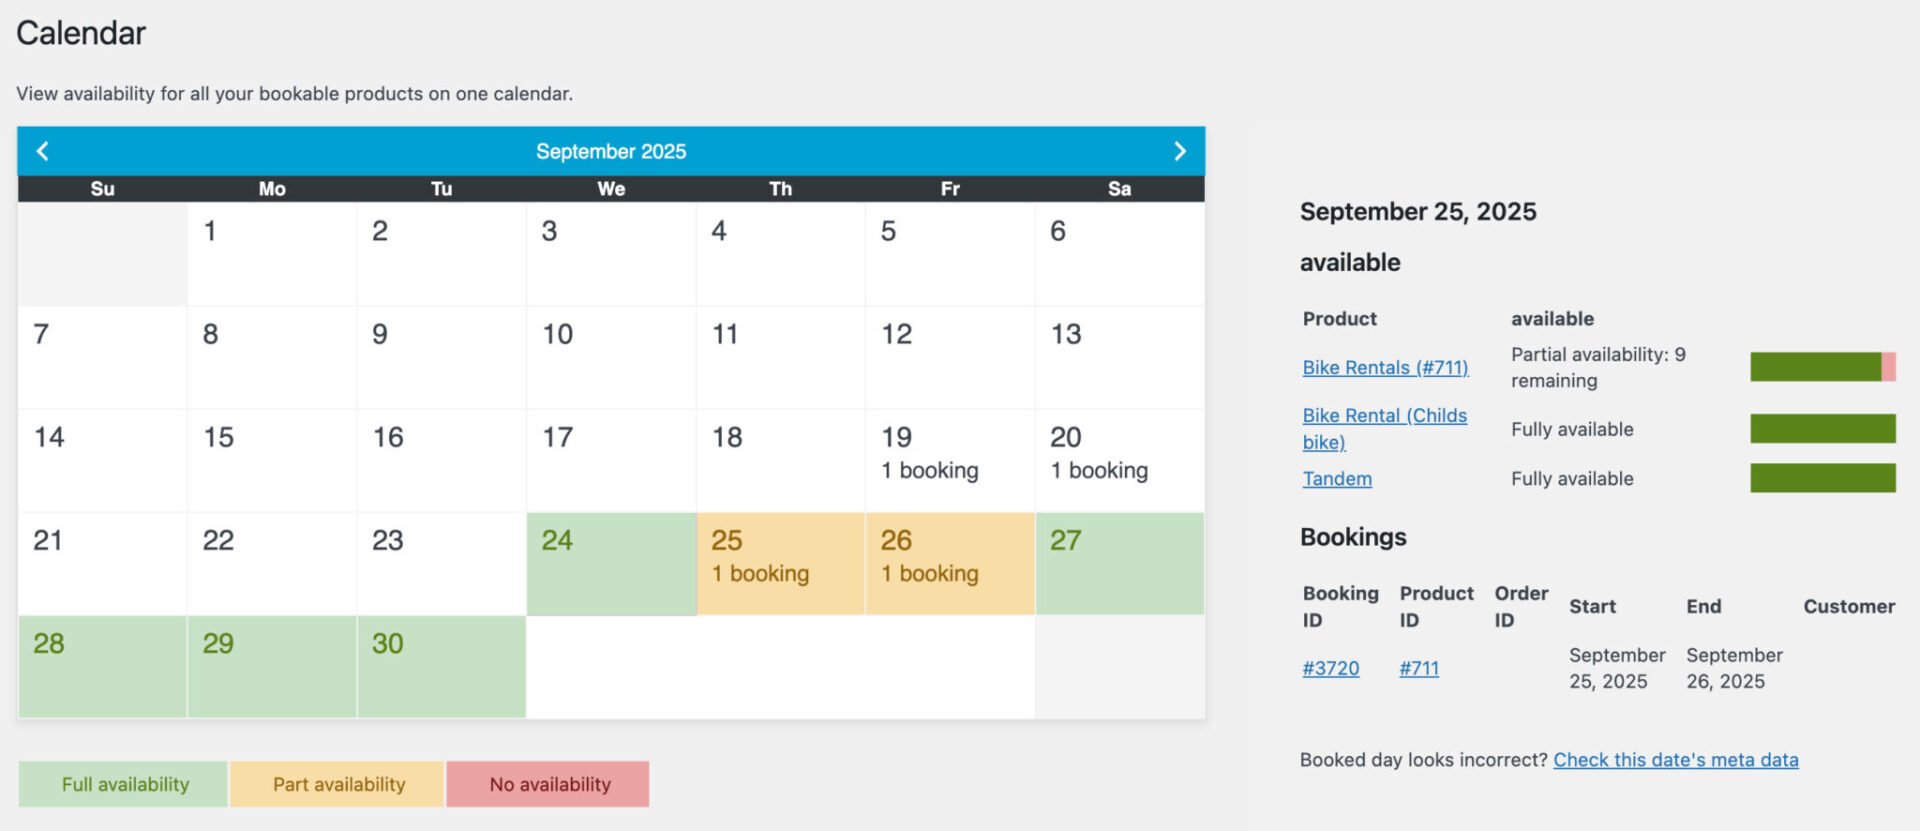Open product ID #711 in Bookings table
The width and height of the screenshot is (1920, 831).
coord(1419,668)
